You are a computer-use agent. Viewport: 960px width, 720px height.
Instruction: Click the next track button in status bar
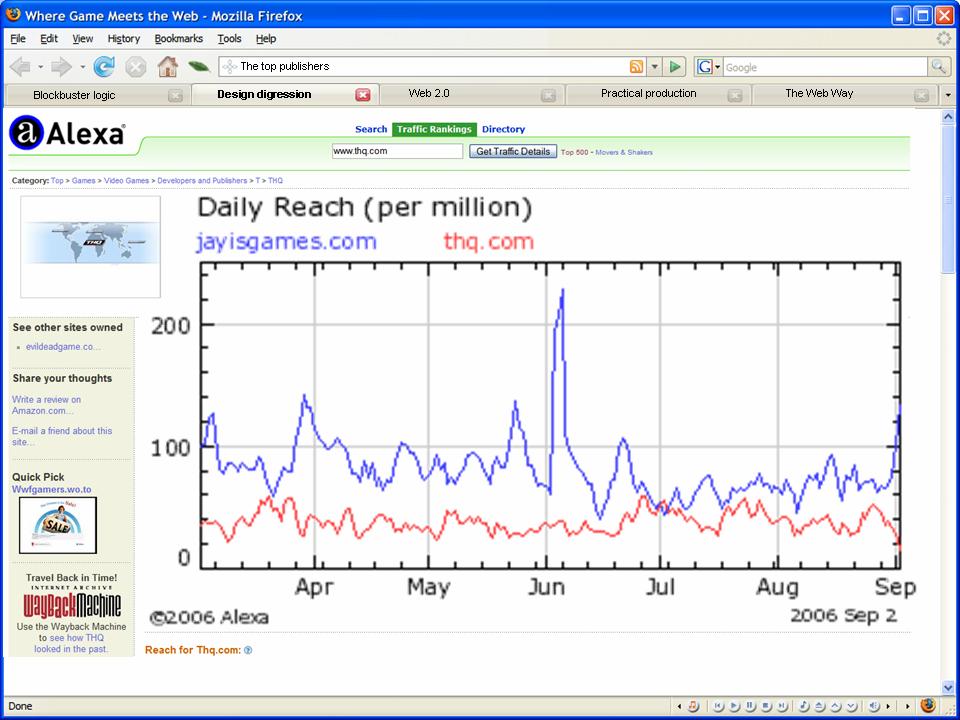point(781,706)
